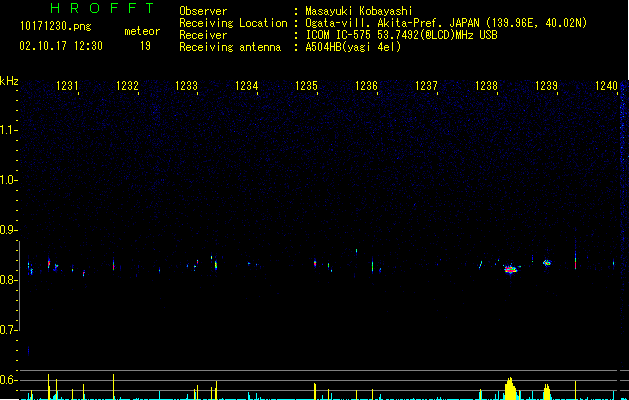Click the A504HB(yagi 4el) antenna text
629x400 pixels.
[x=353, y=47]
